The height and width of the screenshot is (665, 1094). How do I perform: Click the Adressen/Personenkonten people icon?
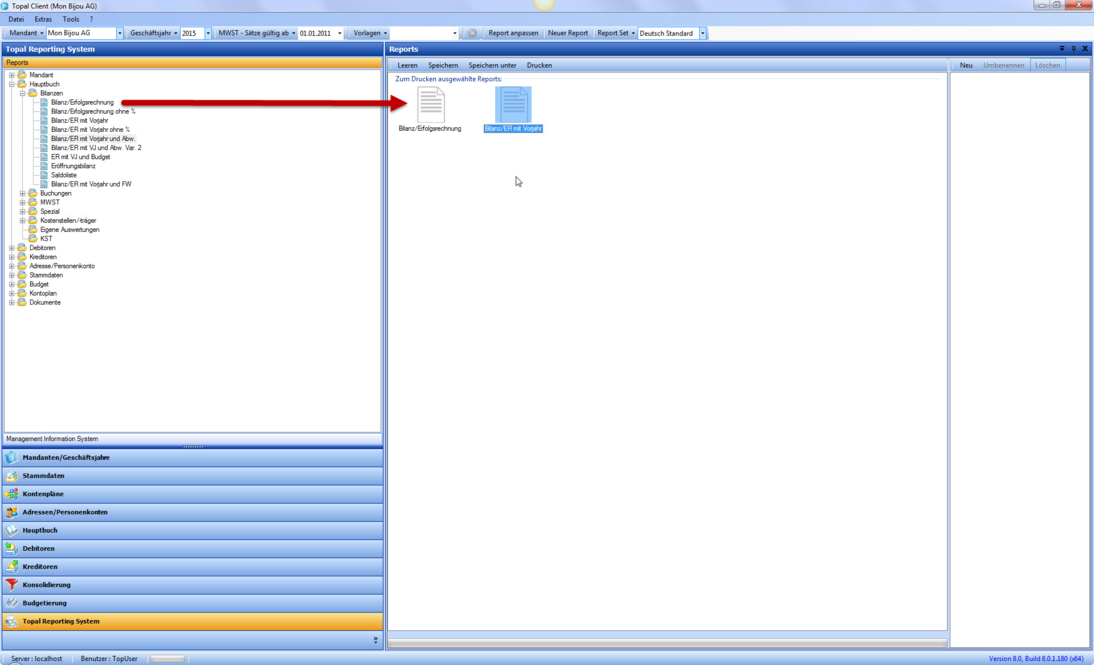12,512
